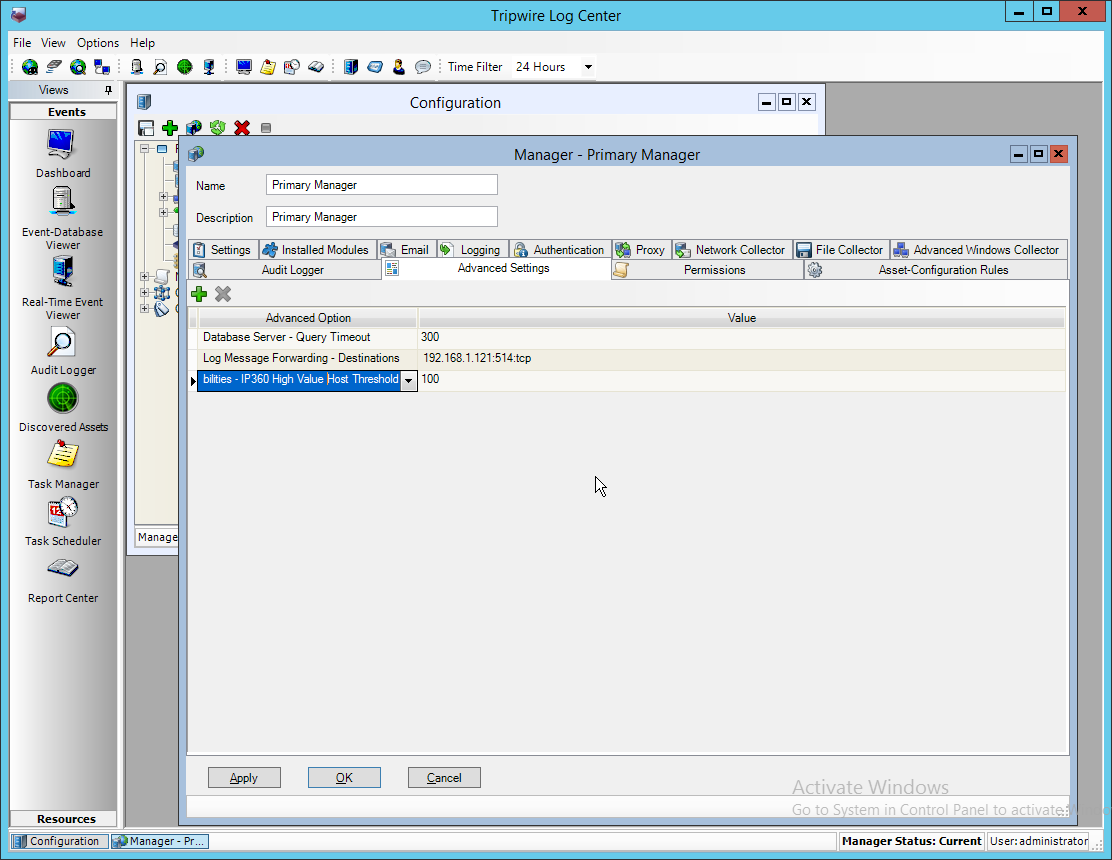The image size is (1112, 860).
Task: Expand the tree node beside the tag icon
Action: point(145,308)
